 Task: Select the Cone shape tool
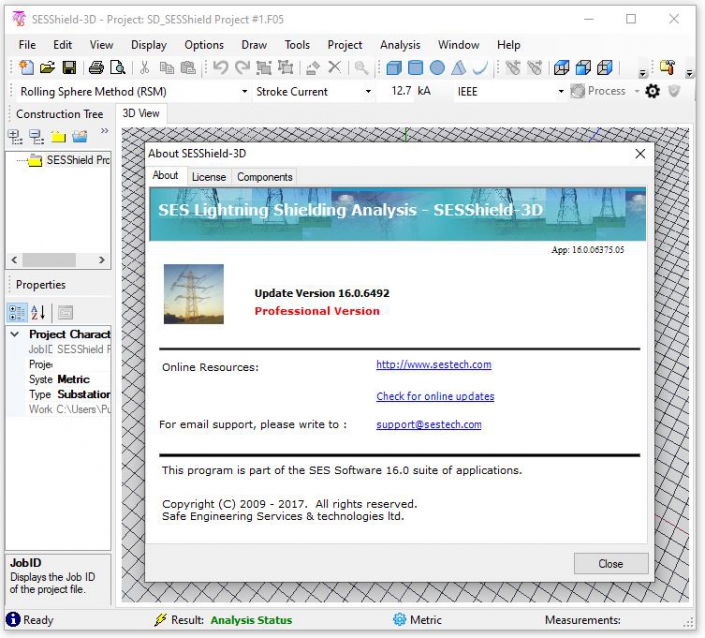click(x=459, y=67)
